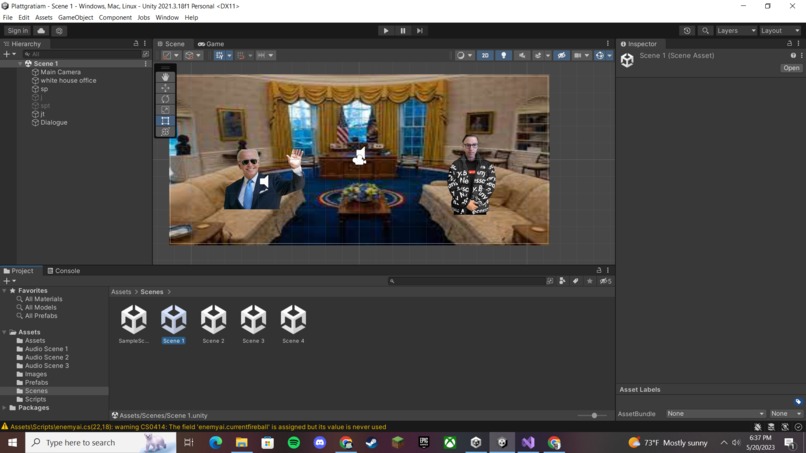Viewport: 806px width, 453px height.
Task: Open the Prefabs folder
Action: 36,383
